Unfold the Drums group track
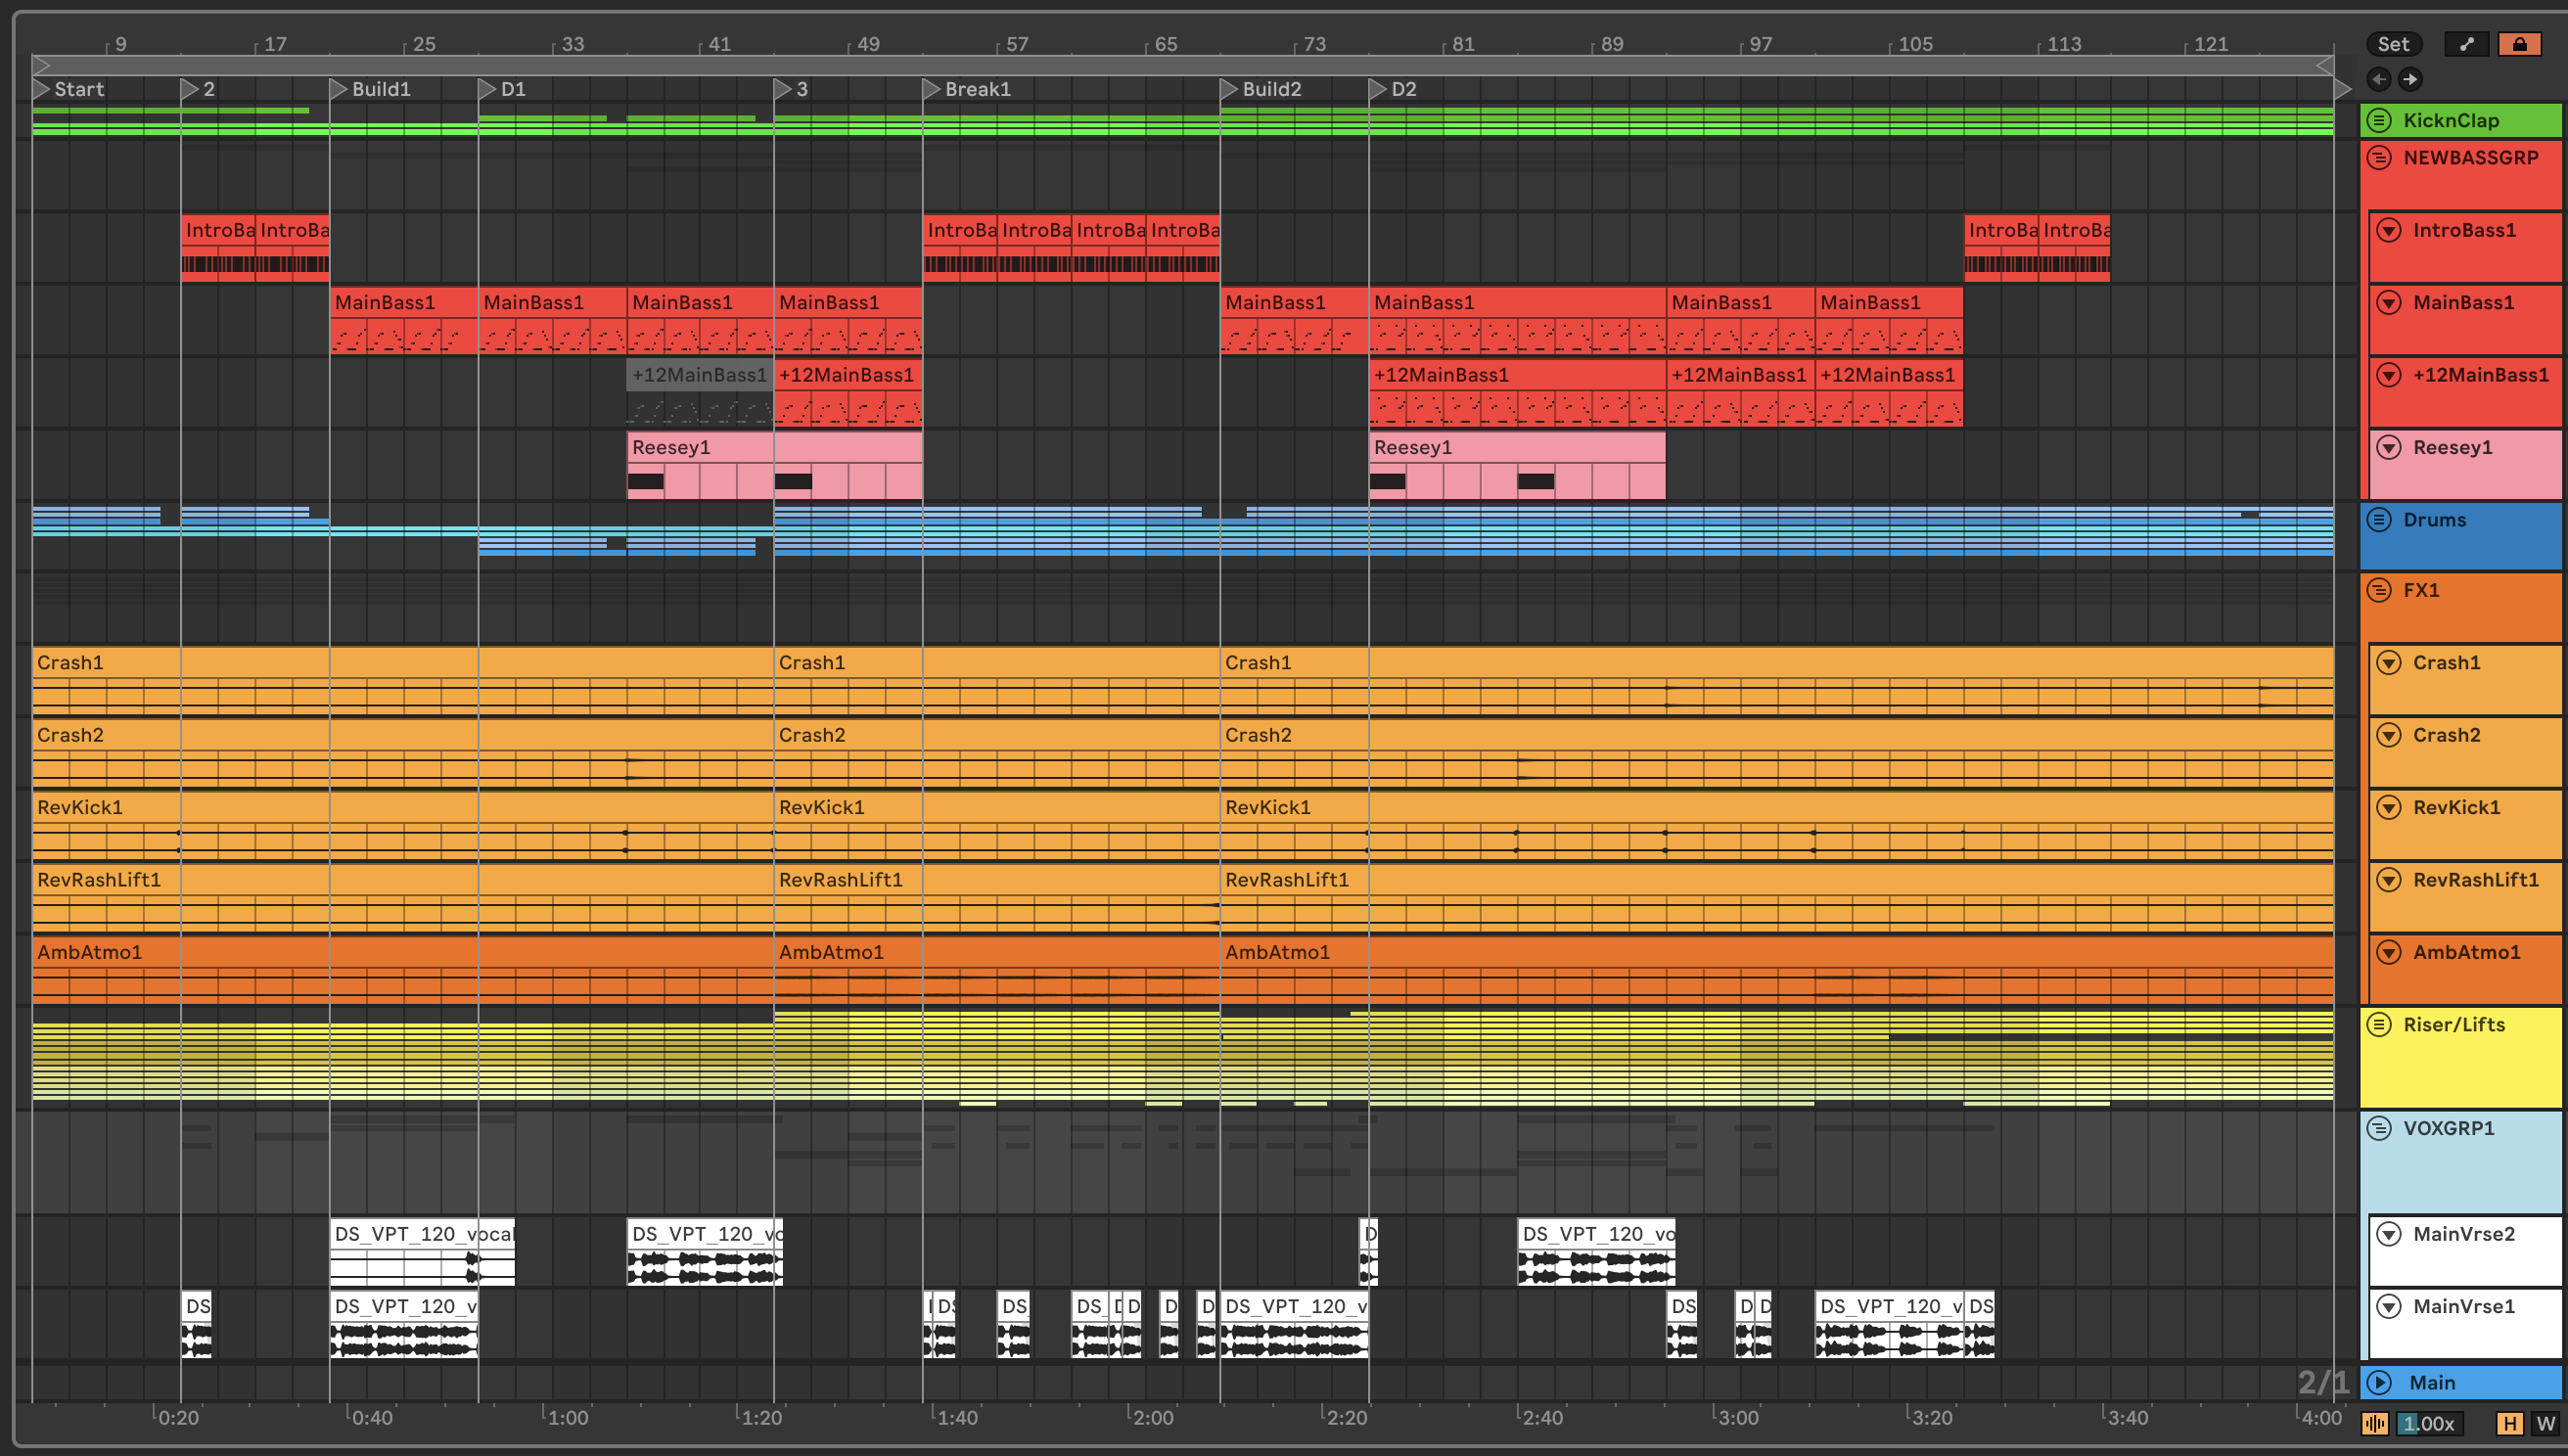The width and height of the screenshot is (2568, 1456). (x=2379, y=520)
